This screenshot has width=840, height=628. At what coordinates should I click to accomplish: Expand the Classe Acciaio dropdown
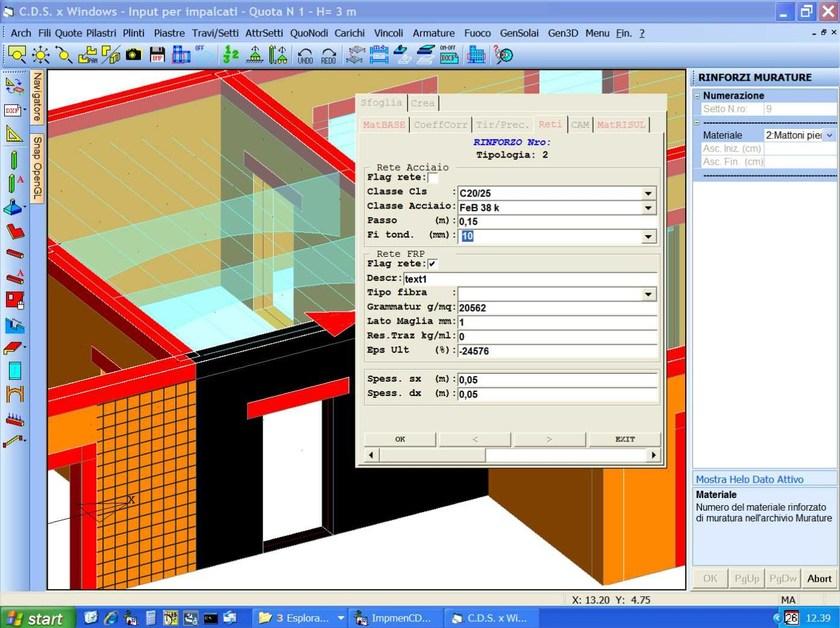point(648,208)
